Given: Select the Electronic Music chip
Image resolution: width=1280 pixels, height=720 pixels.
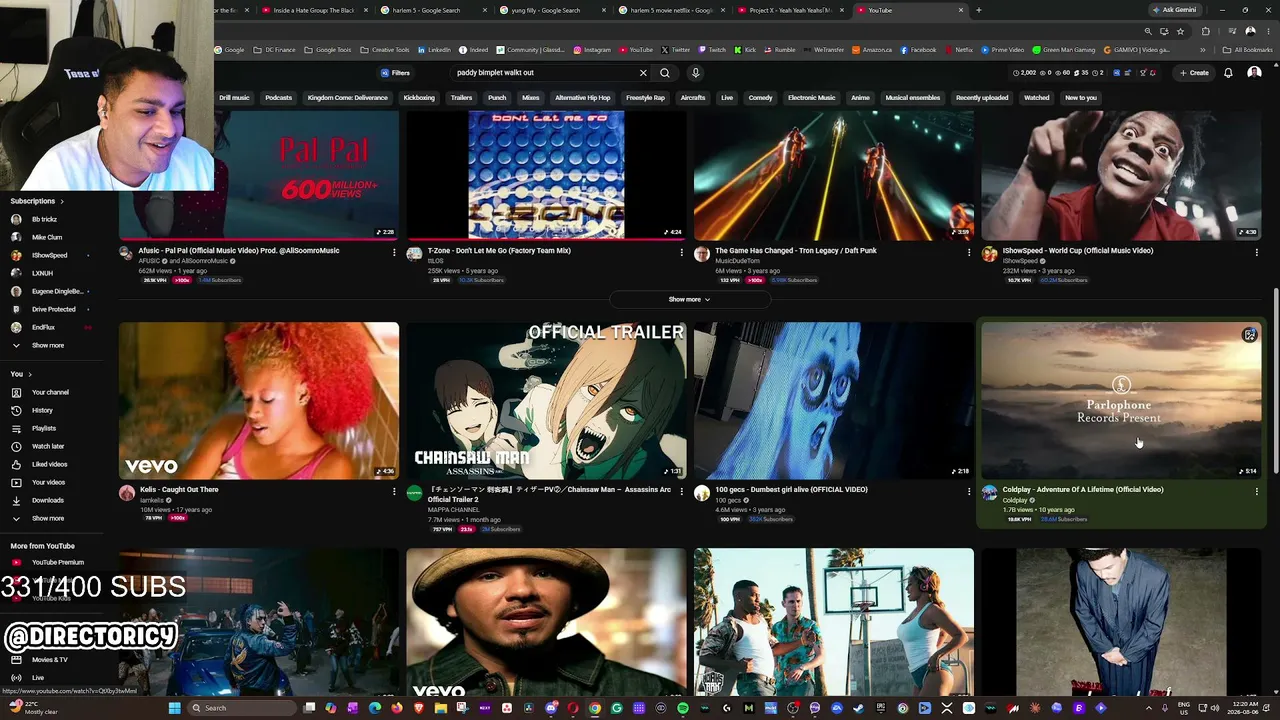Looking at the screenshot, I should [x=811, y=98].
